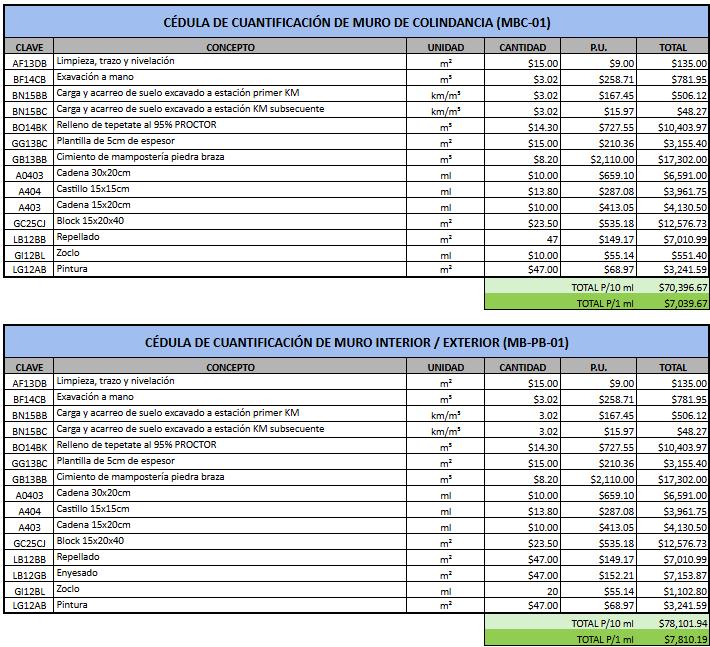
Task: Select GI12BL clave in the MB-PB-01 table
Action: [x=29, y=591]
